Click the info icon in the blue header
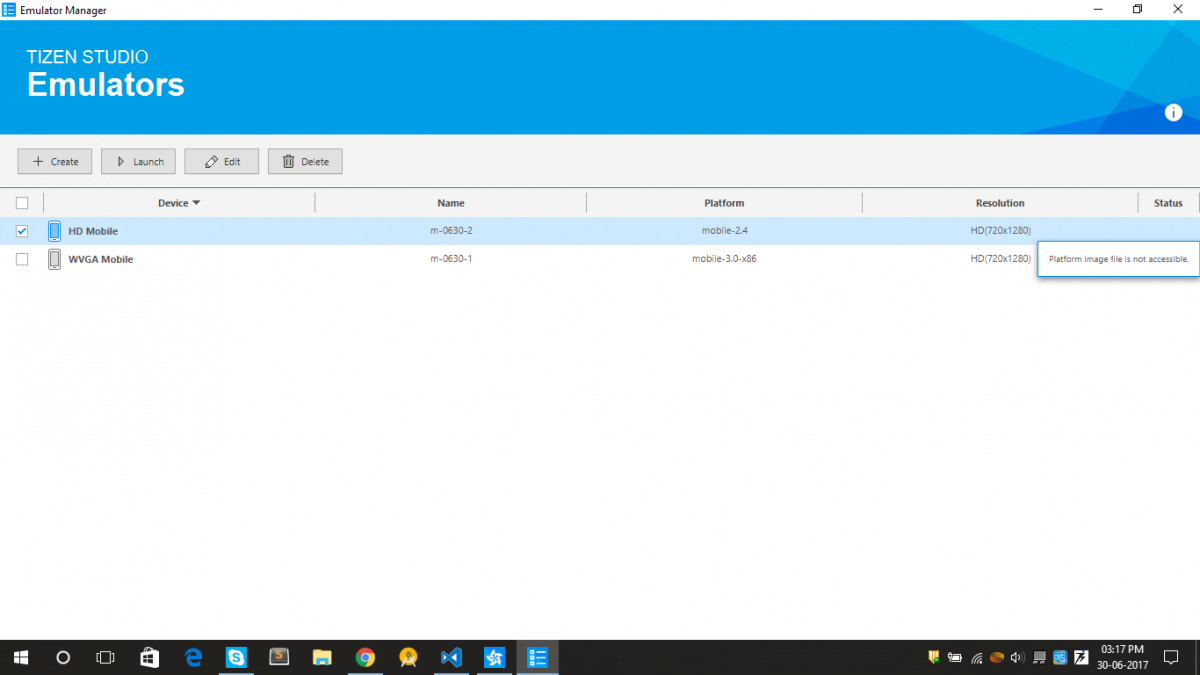The image size is (1200, 675). (x=1173, y=113)
